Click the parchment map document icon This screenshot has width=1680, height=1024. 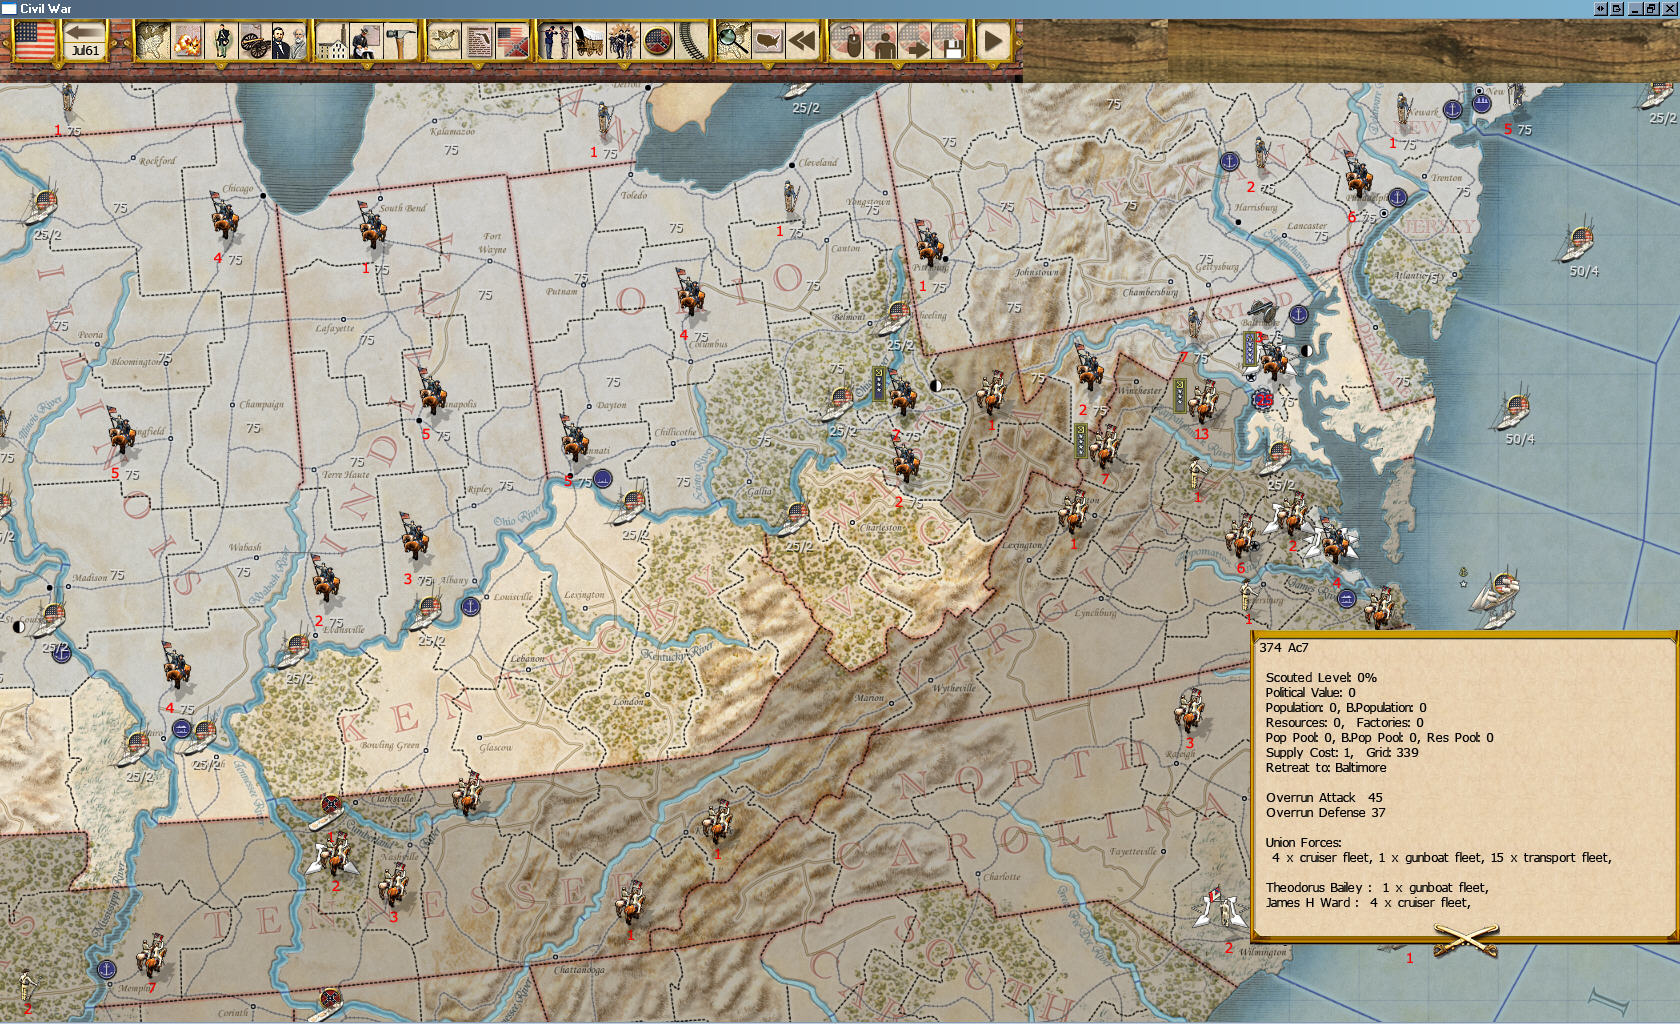point(444,42)
